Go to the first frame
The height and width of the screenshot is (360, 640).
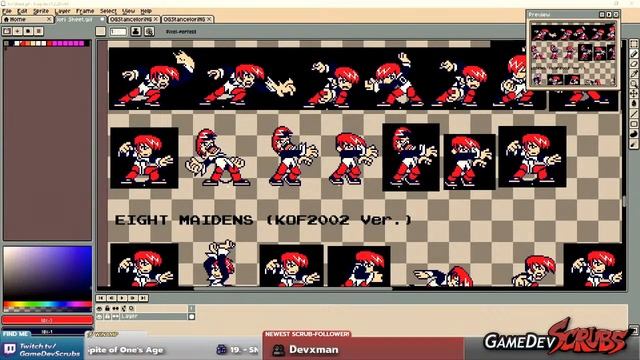click(x=101, y=298)
